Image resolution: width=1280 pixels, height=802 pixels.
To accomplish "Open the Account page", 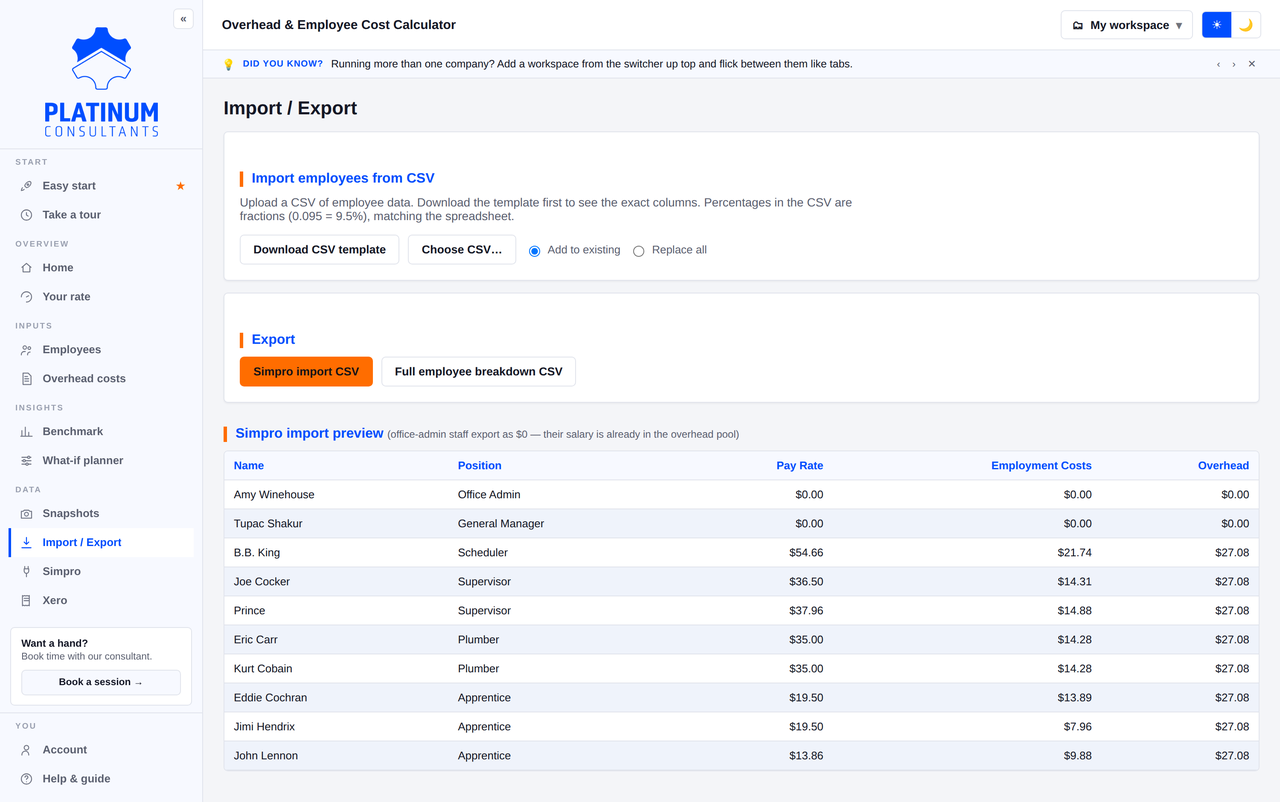I will [101, 750].
